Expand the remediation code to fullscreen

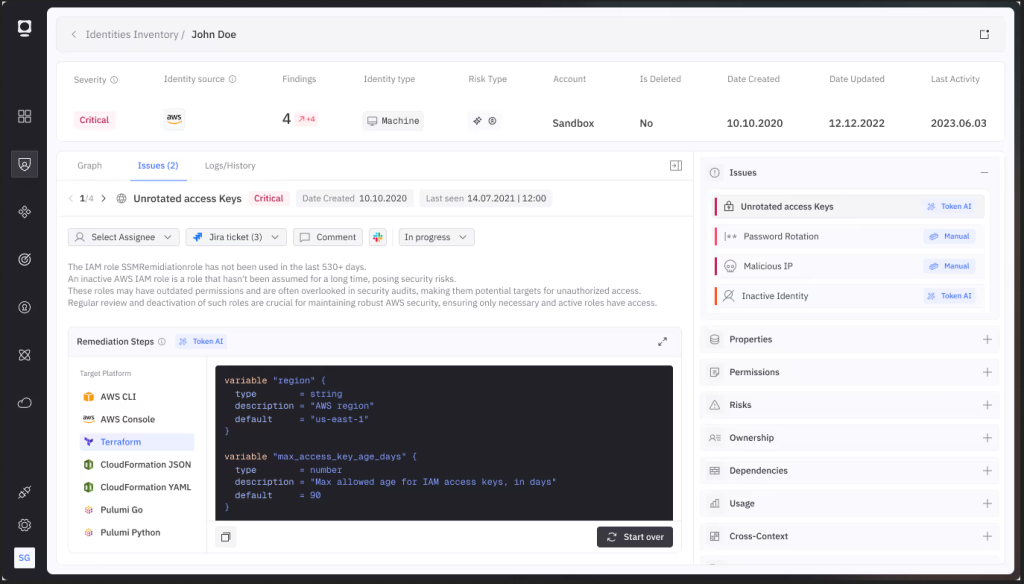point(662,341)
